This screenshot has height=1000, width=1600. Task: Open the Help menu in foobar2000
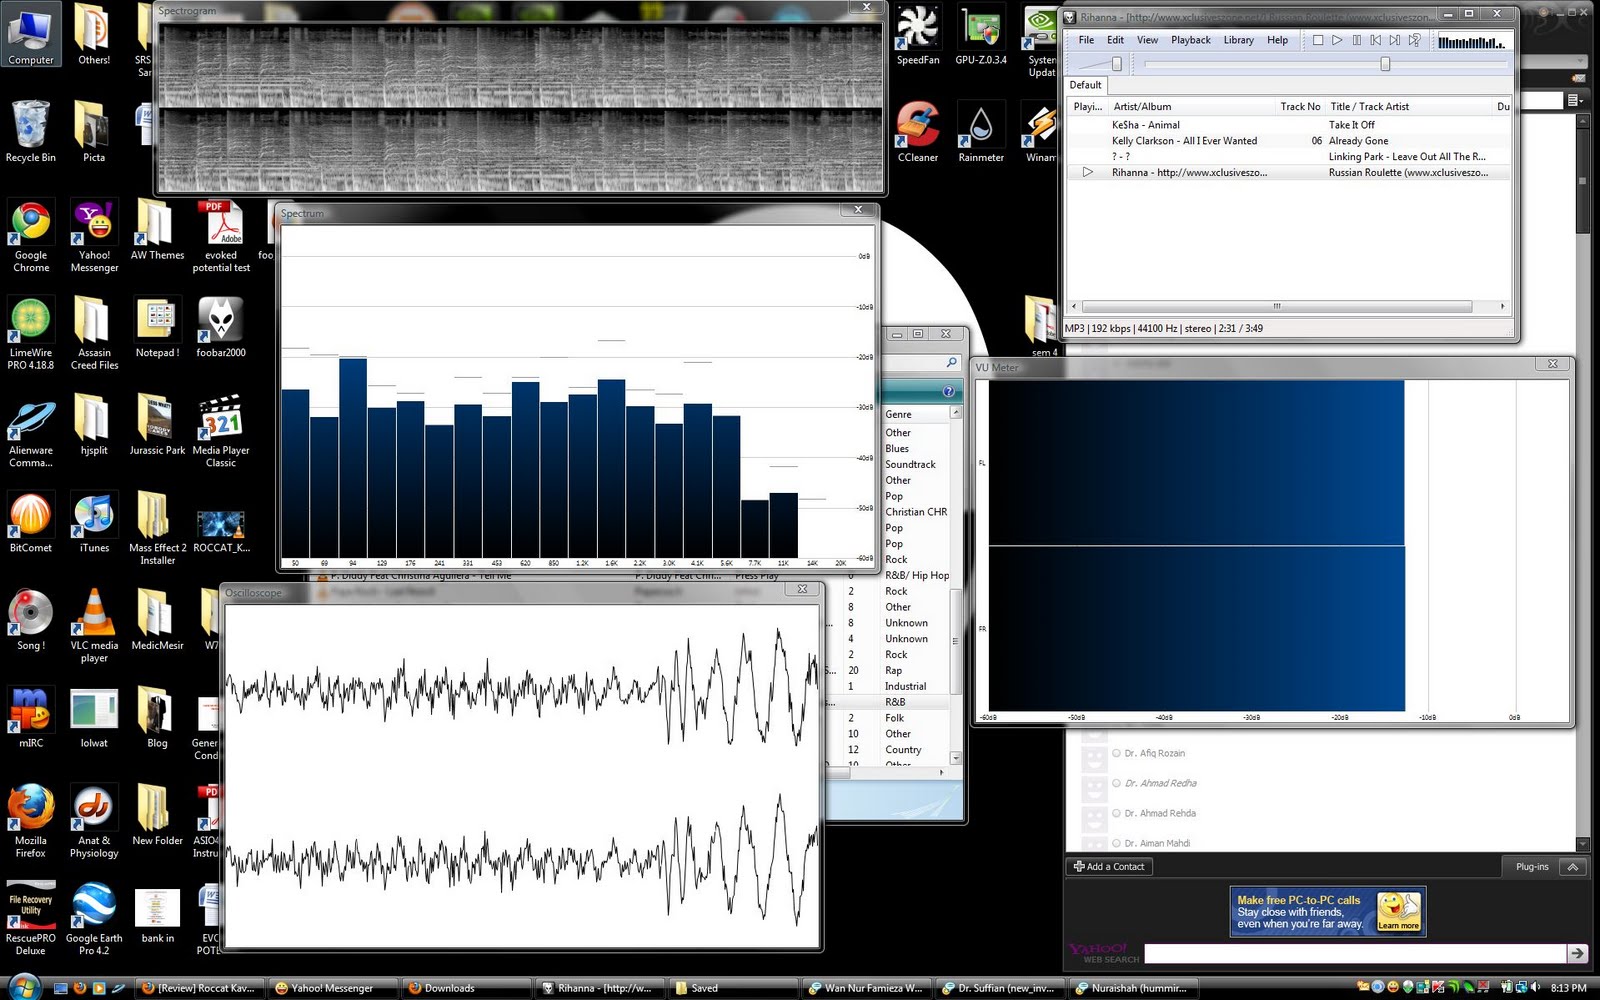(1277, 40)
